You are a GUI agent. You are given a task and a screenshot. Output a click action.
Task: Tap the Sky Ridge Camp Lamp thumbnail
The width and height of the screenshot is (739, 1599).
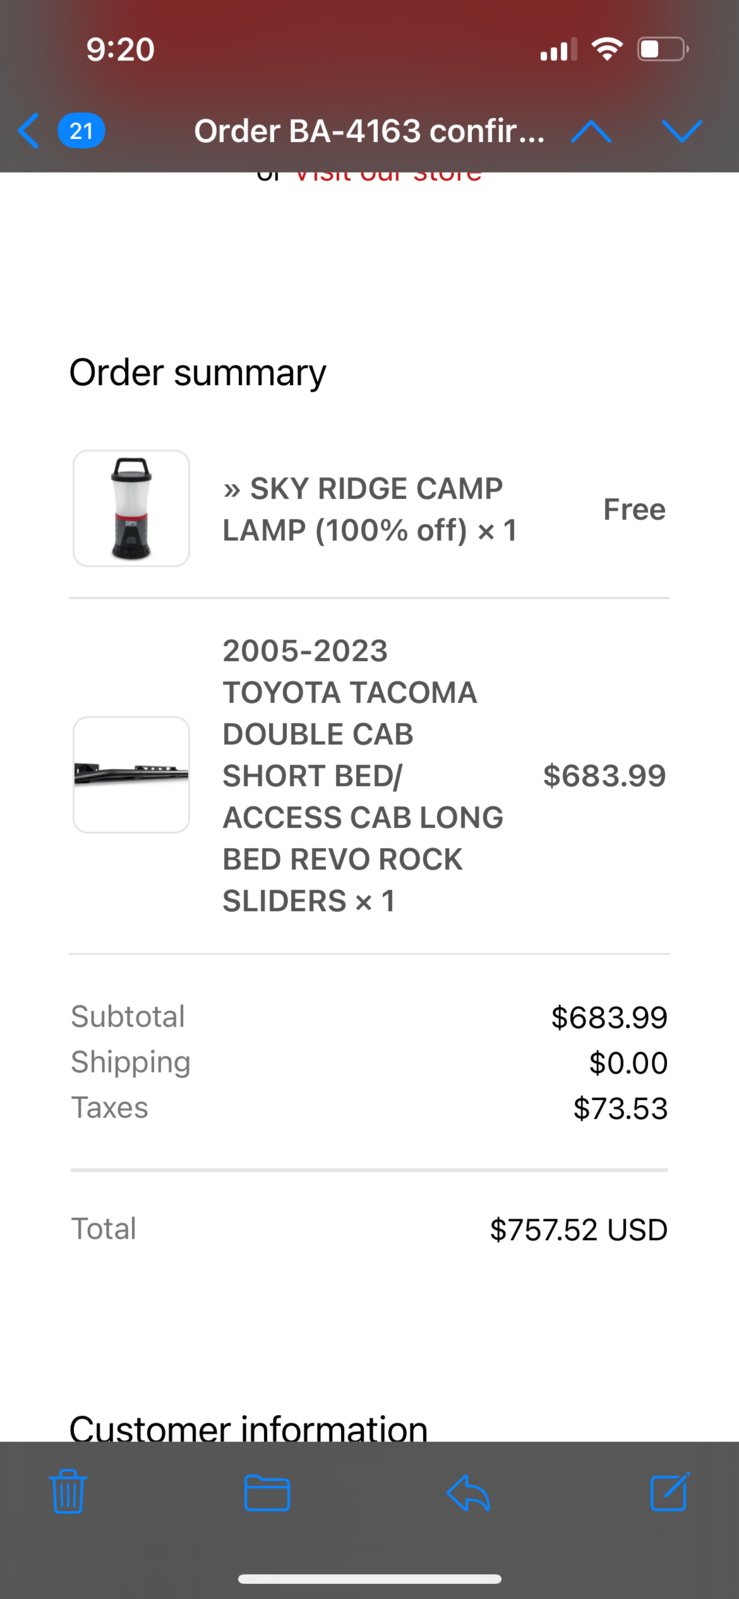coord(131,508)
